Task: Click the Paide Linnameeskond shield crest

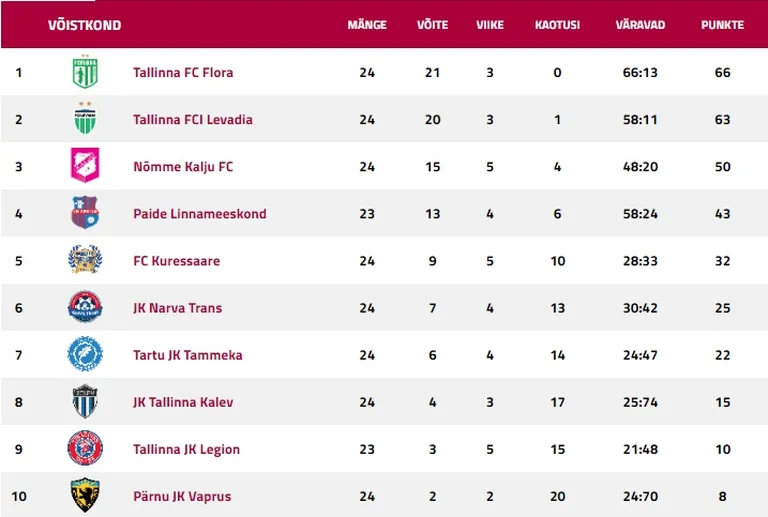Action: [x=85, y=212]
